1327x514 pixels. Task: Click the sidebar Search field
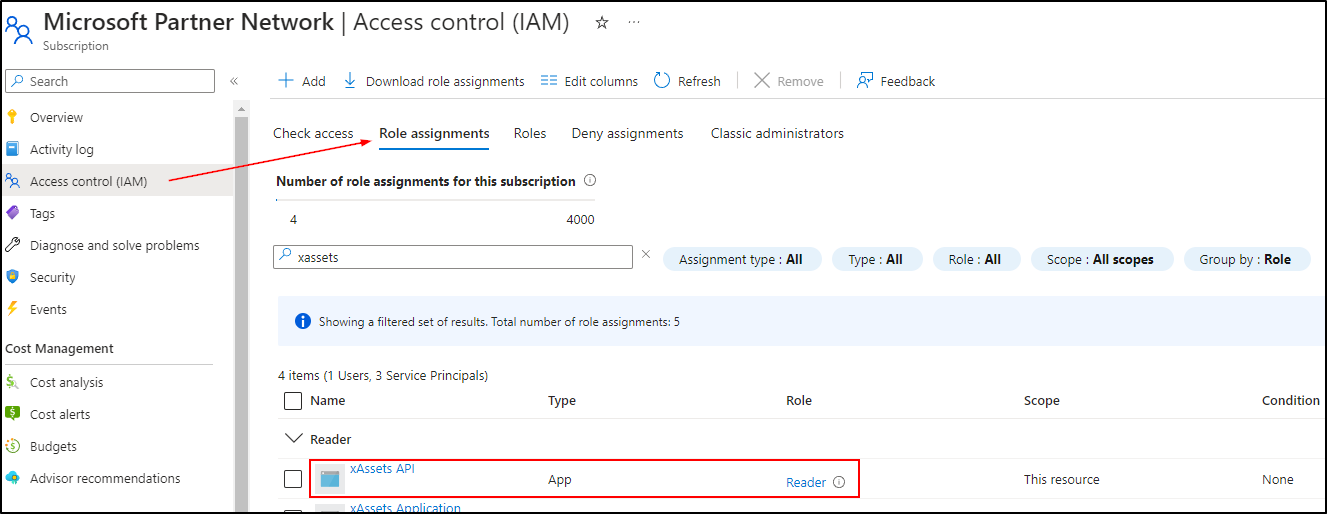pos(110,81)
